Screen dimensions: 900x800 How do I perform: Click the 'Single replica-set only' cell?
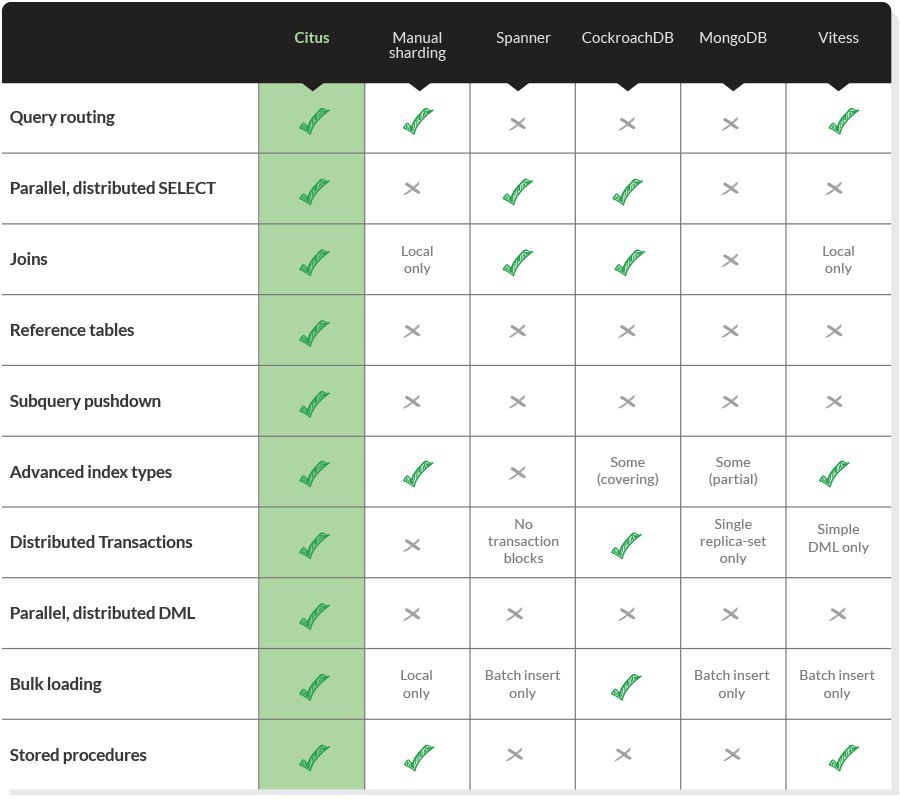(x=733, y=541)
